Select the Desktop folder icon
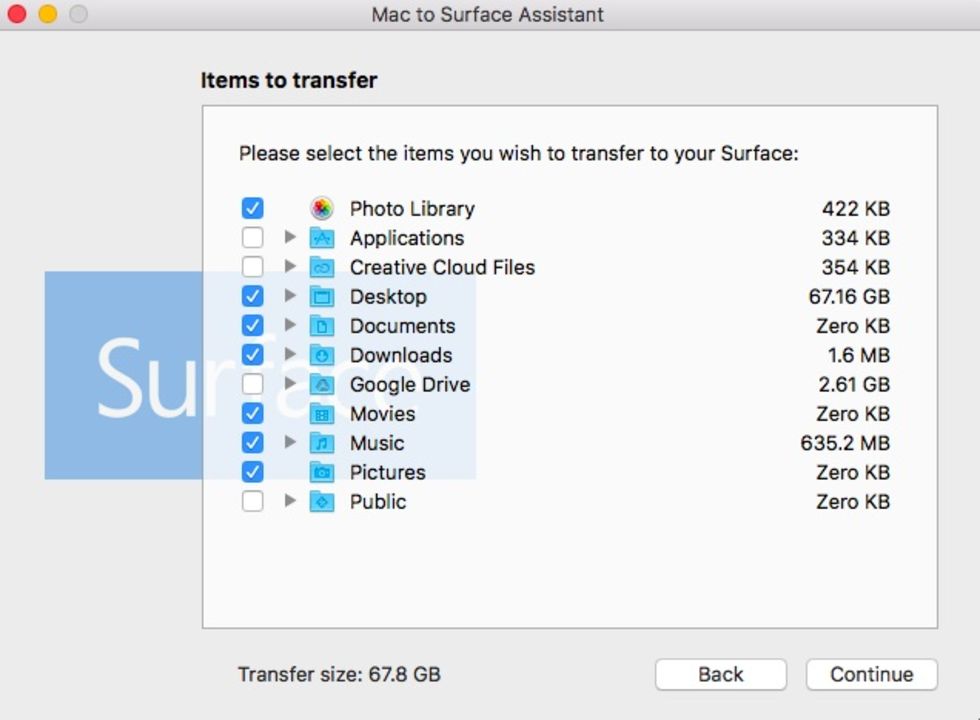Image resolution: width=980 pixels, height=720 pixels. (x=321, y=297)
